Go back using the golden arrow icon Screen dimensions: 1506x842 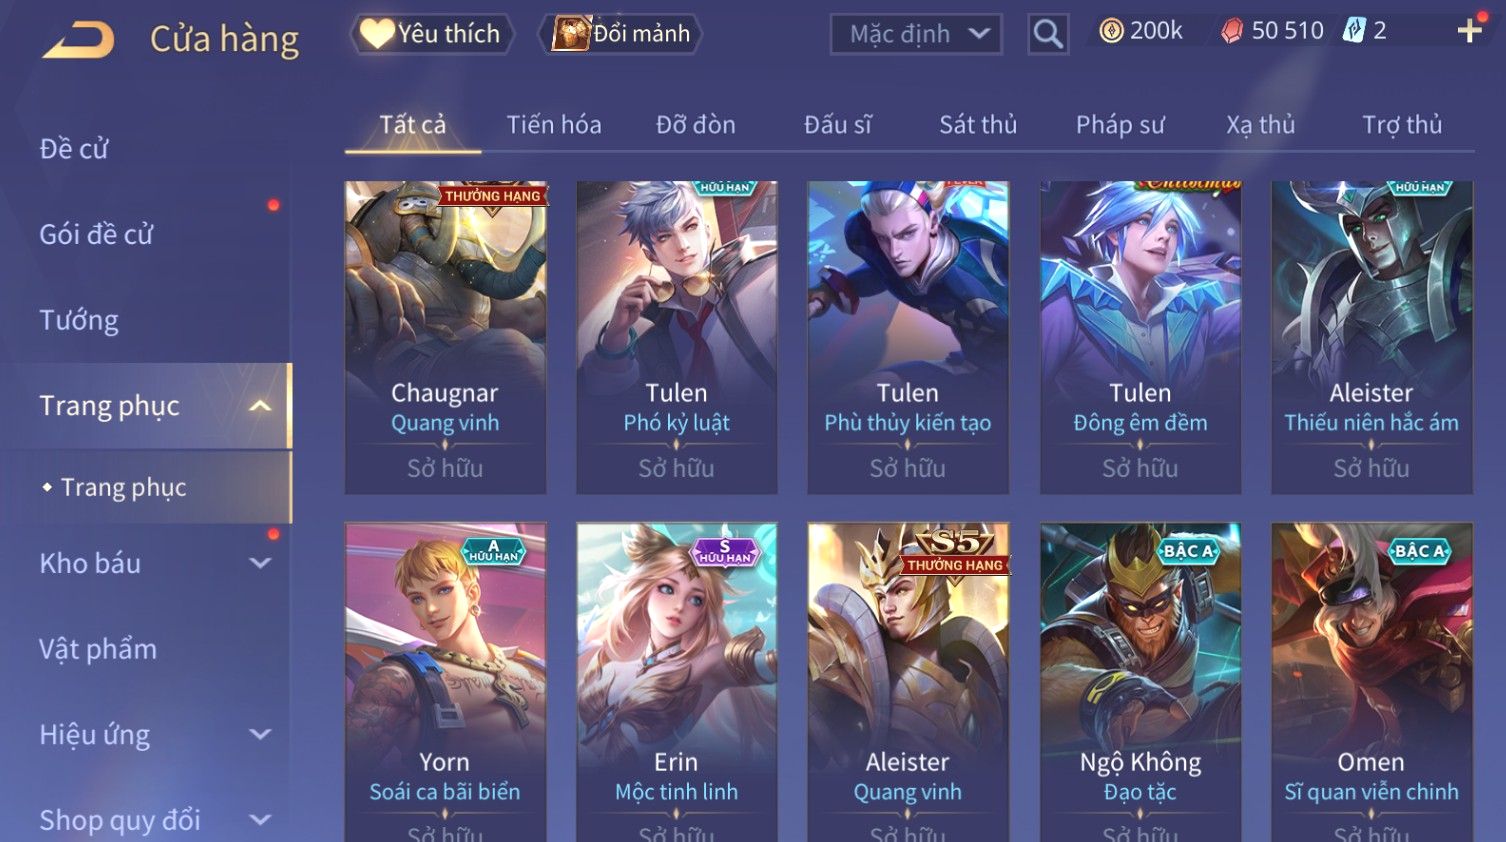tap(78, 40)
